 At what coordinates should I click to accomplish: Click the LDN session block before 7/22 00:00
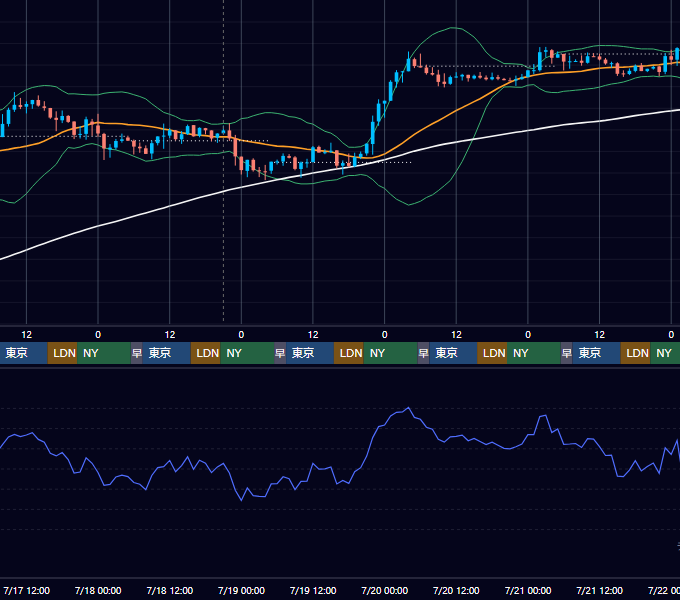click(635, 353)
